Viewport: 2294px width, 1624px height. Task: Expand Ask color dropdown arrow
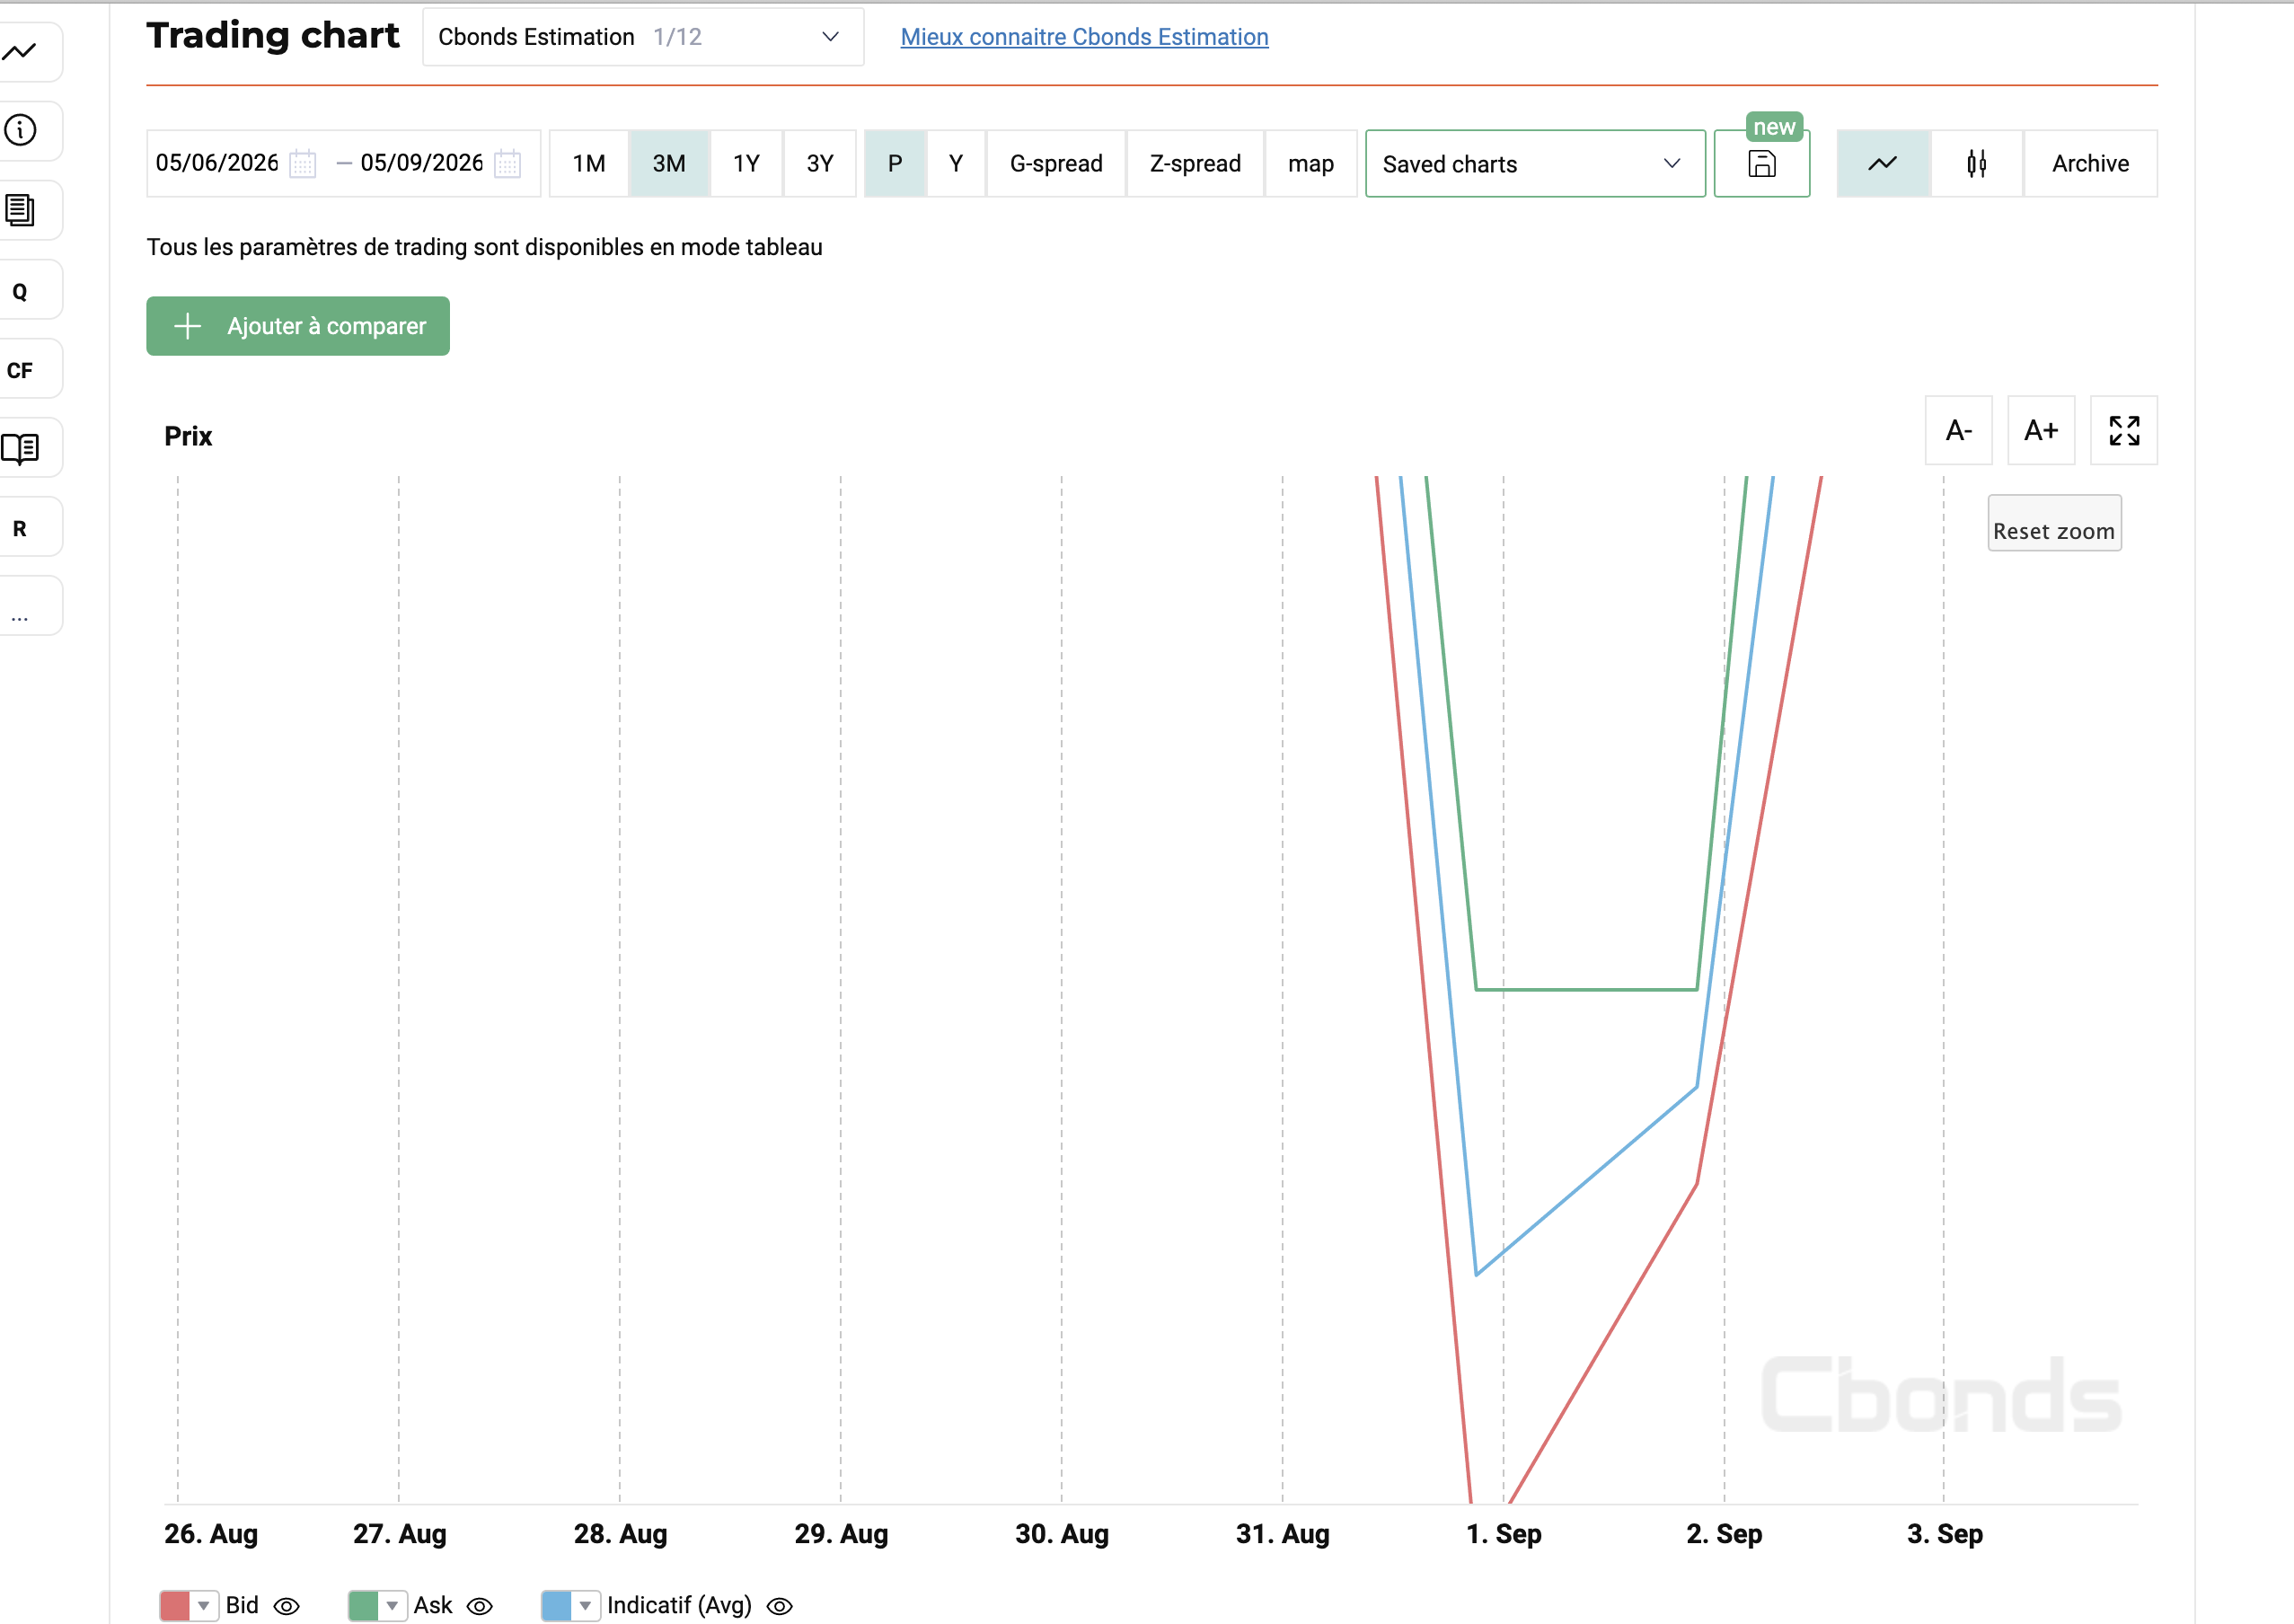coord(393,1606)
